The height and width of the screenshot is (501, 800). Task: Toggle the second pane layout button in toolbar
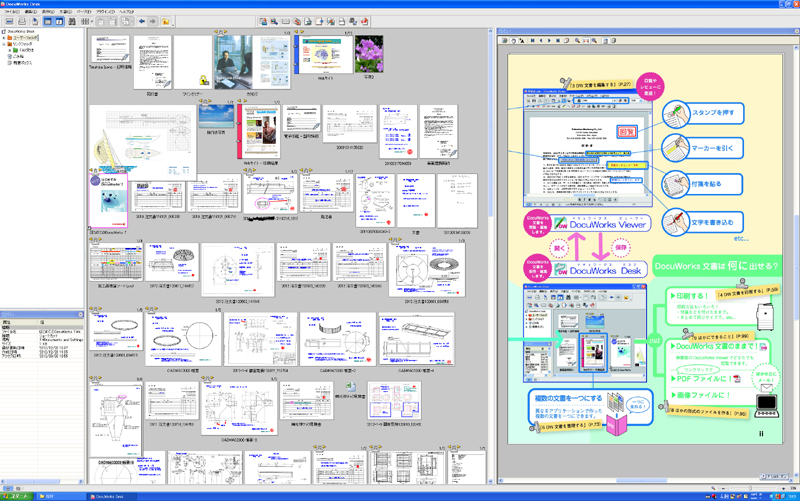59,21
